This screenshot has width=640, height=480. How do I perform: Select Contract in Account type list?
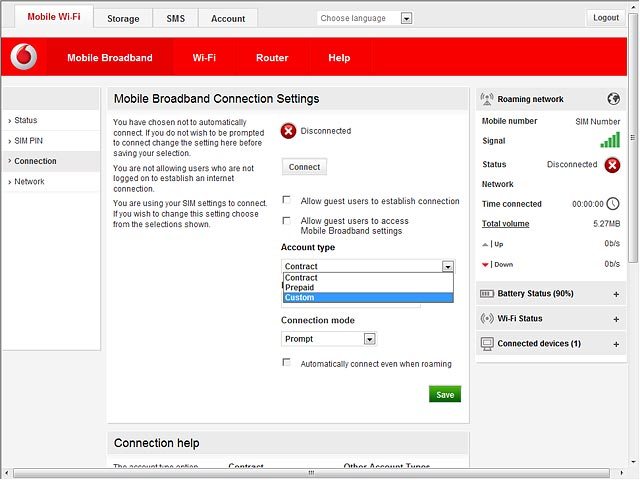click(x=368, y=278)
